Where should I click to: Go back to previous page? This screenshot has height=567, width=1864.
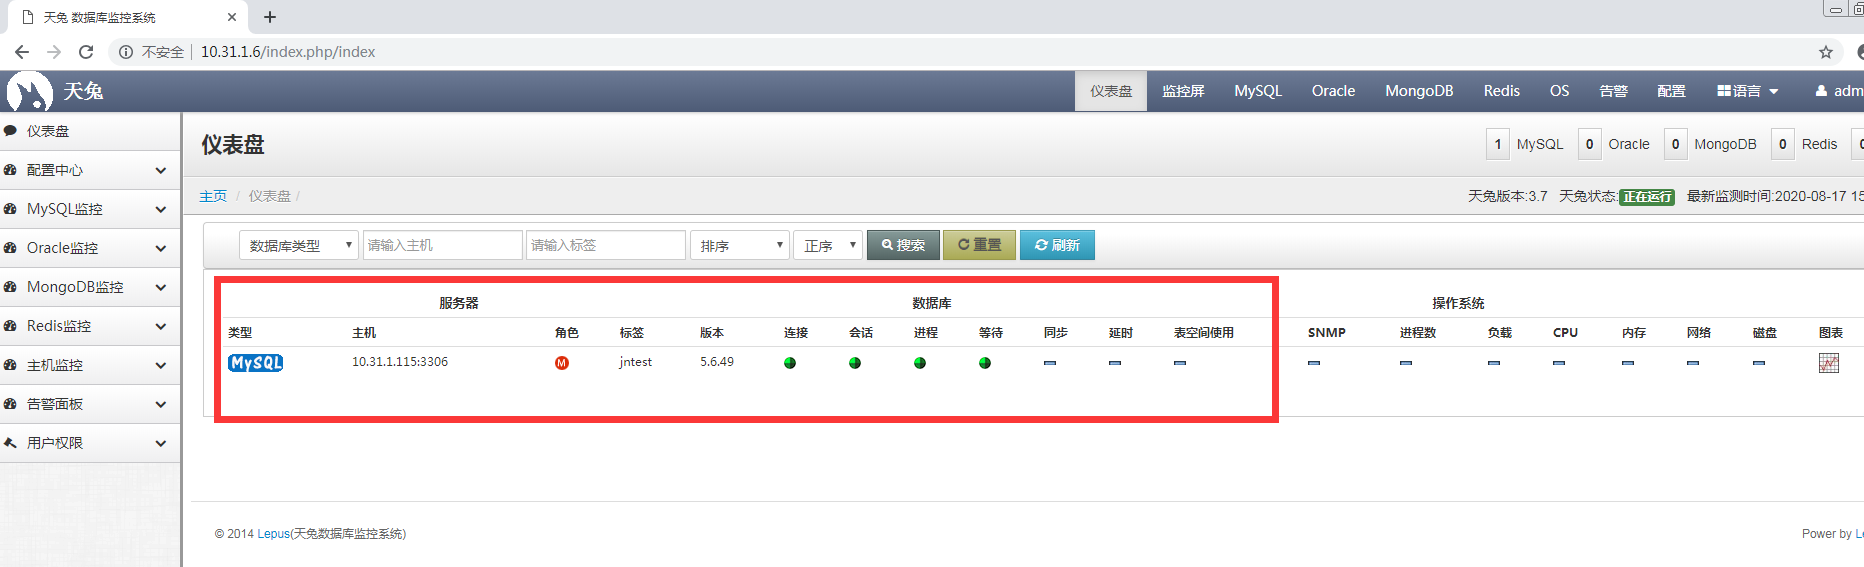click(x=21, y=52)
